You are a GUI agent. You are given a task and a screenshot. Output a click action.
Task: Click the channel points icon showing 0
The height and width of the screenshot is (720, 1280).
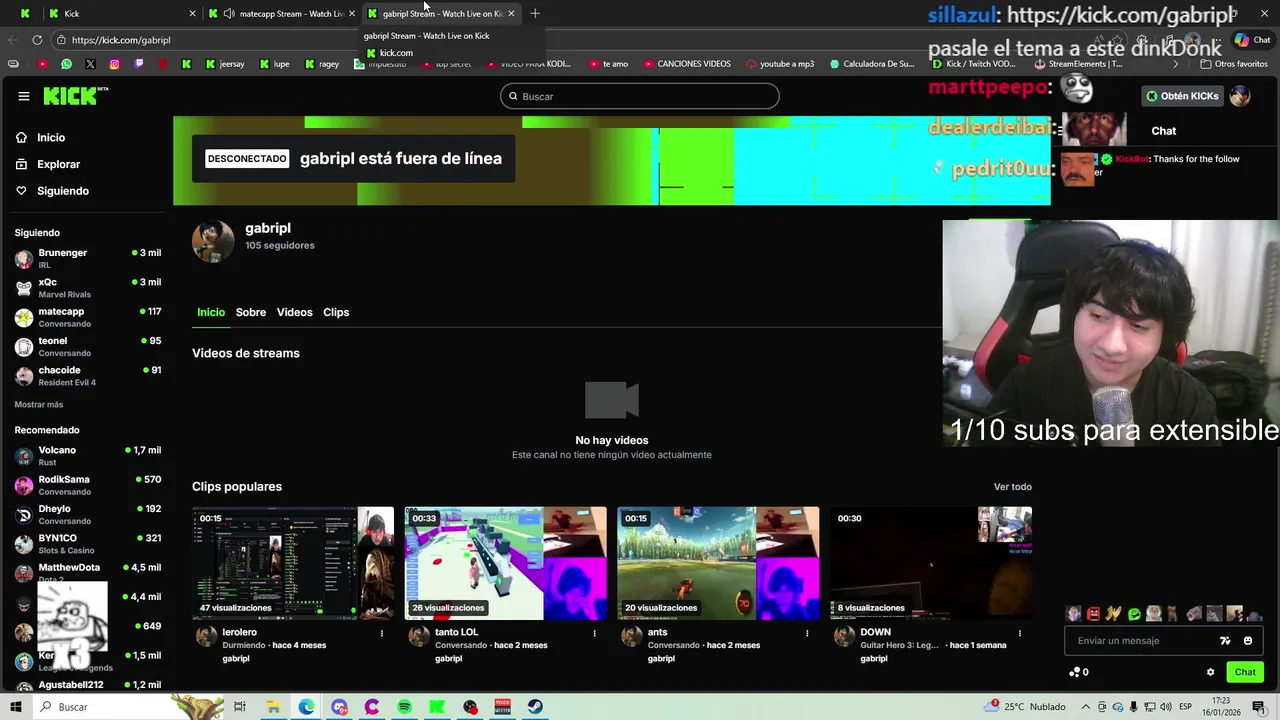click(x=1078, y=672)
